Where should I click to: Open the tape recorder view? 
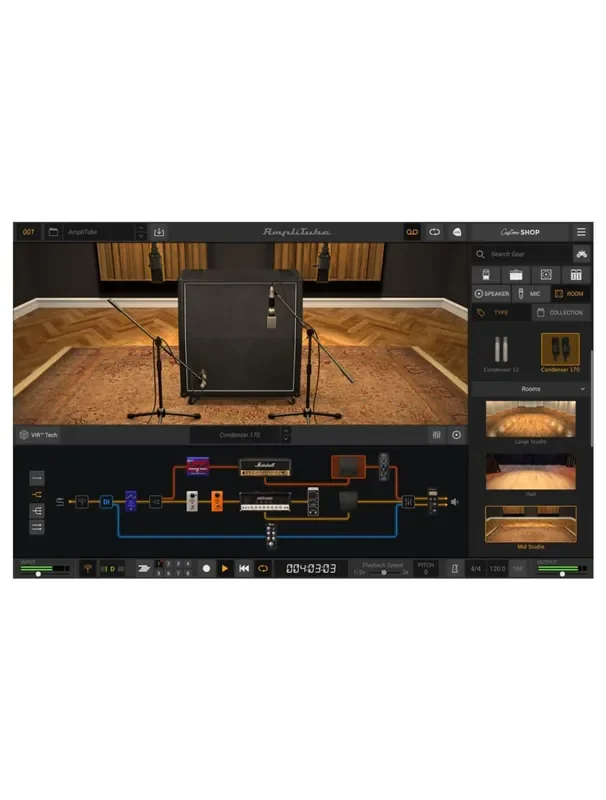[412, 232]
